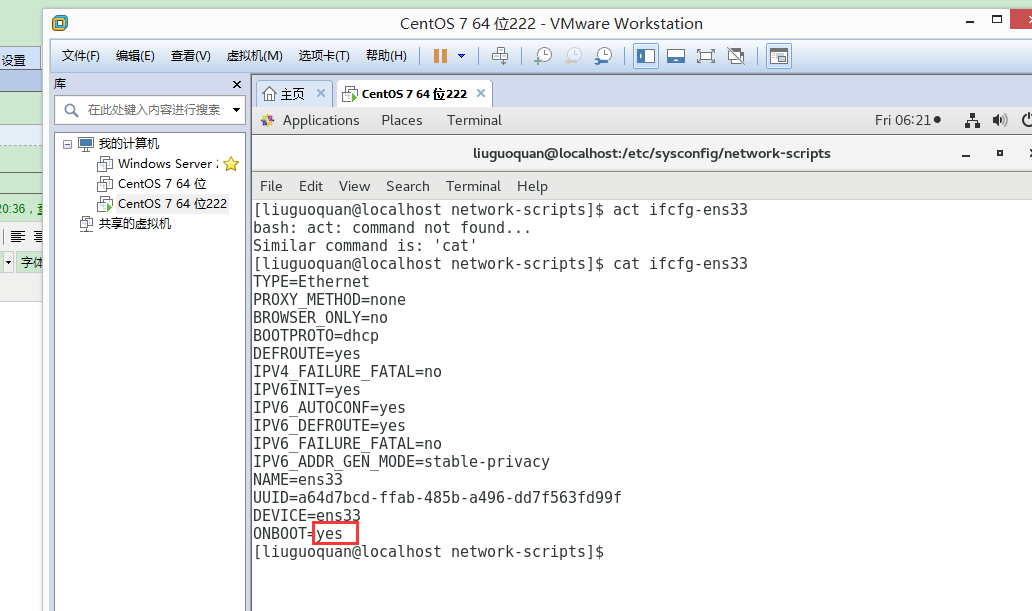Maximize the terminal window
The image size is (1032, 611).
1000,153
